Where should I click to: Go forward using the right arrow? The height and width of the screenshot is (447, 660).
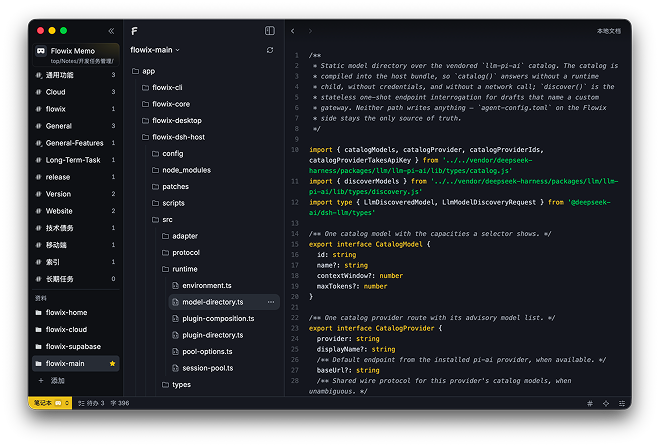coord(310,31)
